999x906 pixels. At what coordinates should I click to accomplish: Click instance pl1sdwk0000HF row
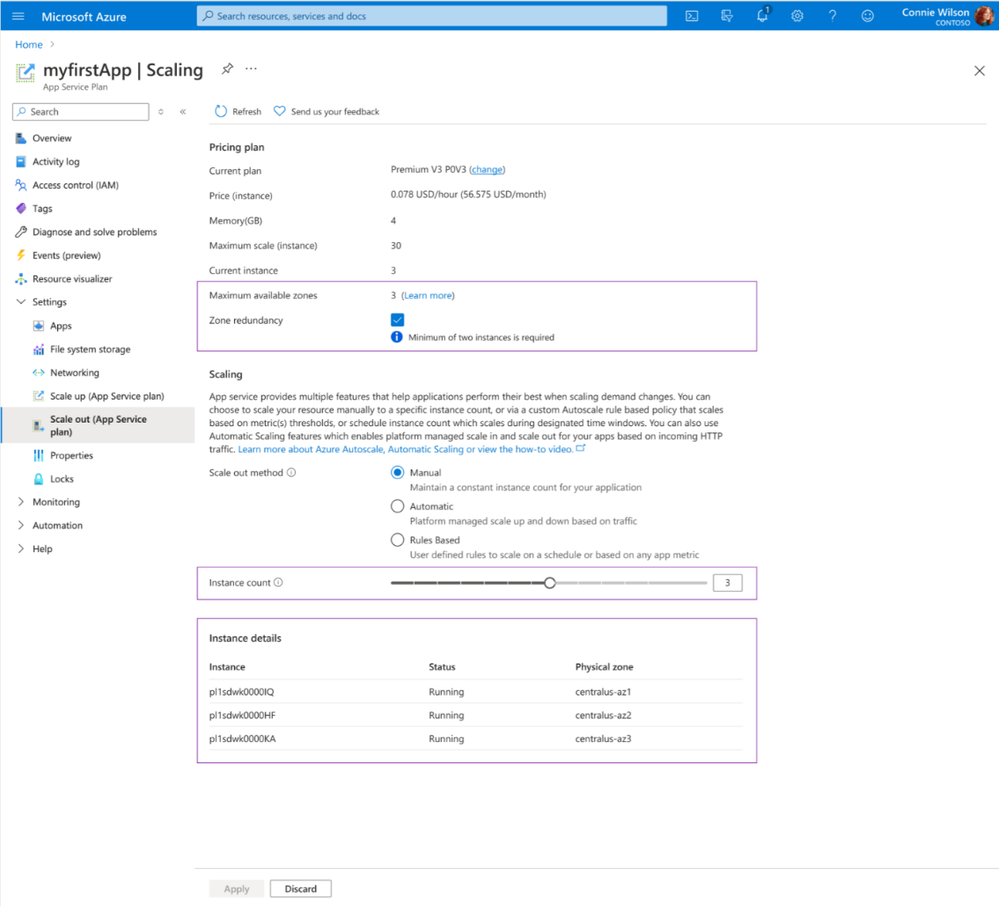[x=476, y=715]
